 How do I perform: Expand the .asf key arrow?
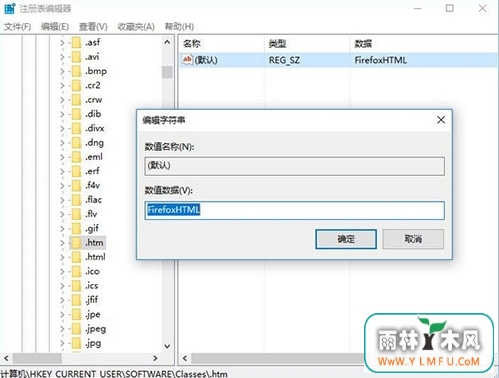(x=62, y=43)
